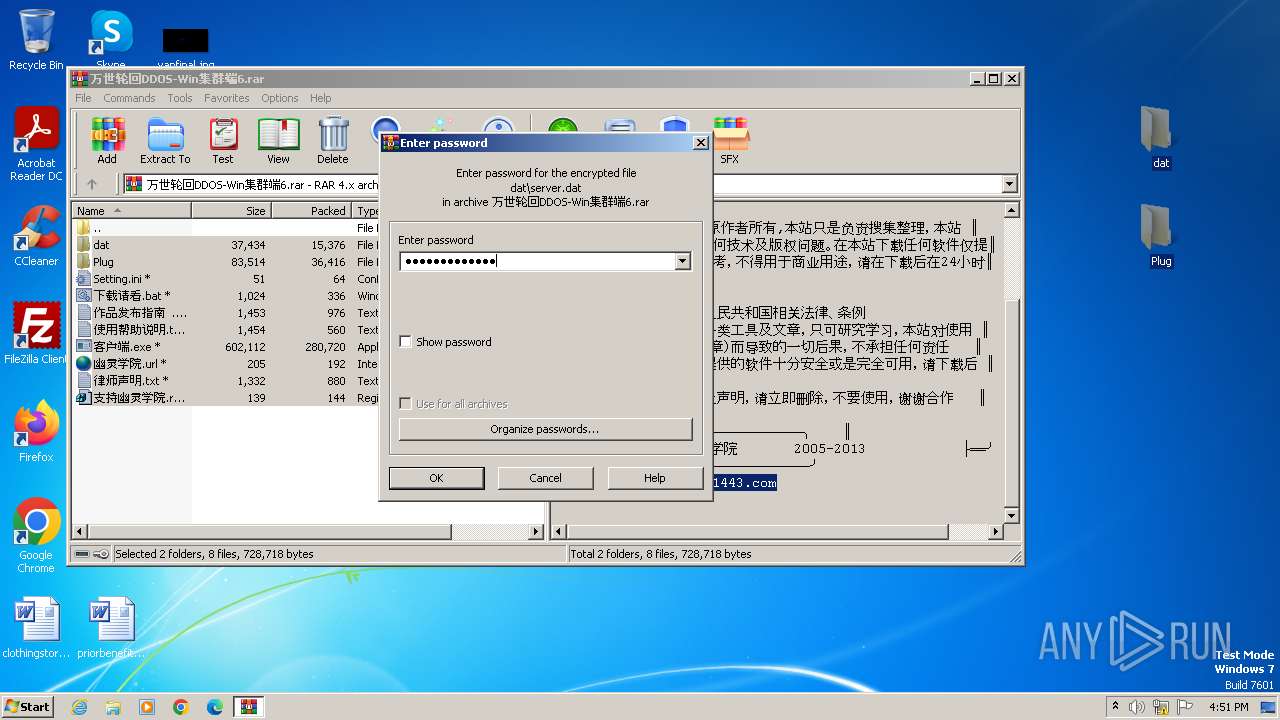Open the password history dropdown arrow
This screenshot has height=720, width=1280.
(x=683, y=262)
